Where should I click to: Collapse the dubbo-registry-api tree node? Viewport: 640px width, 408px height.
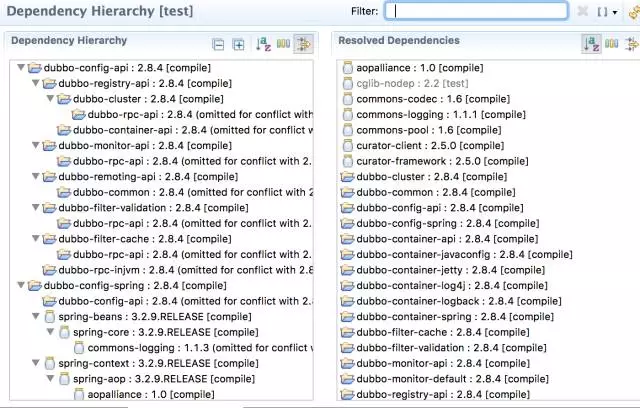36,83
